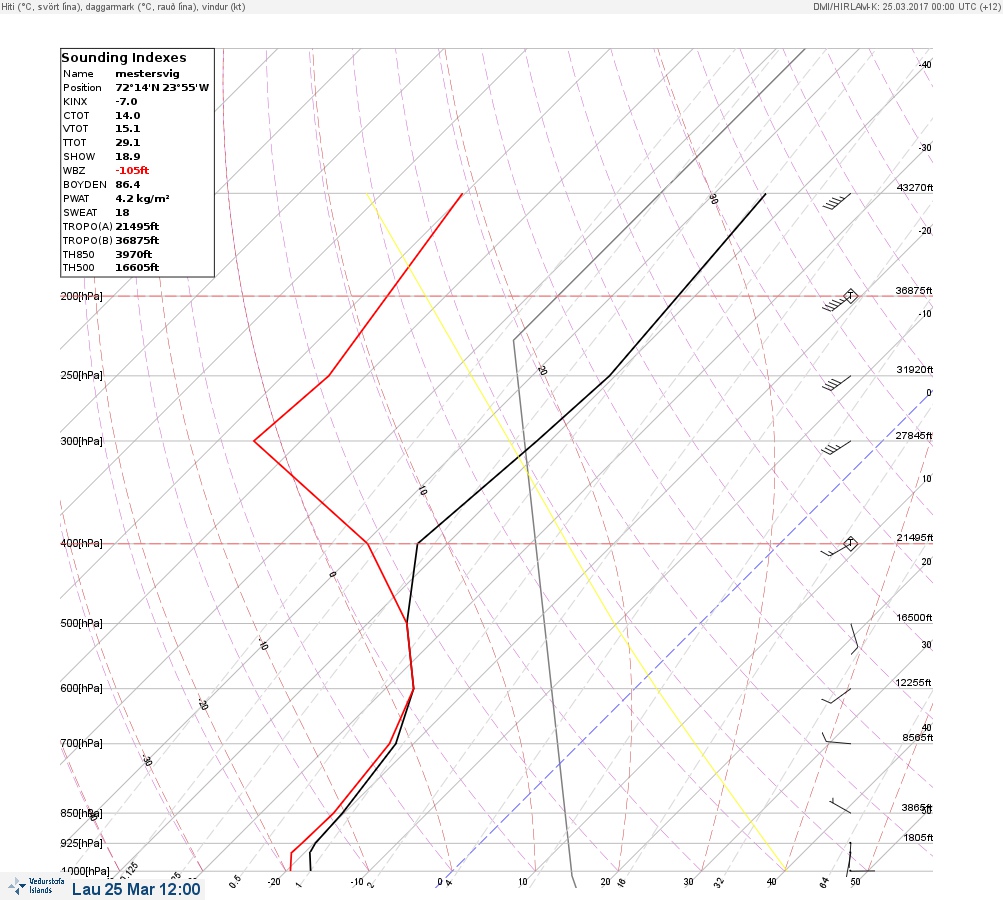
Task: Click the red WBZ value -105ft
Action: (132, 170)
